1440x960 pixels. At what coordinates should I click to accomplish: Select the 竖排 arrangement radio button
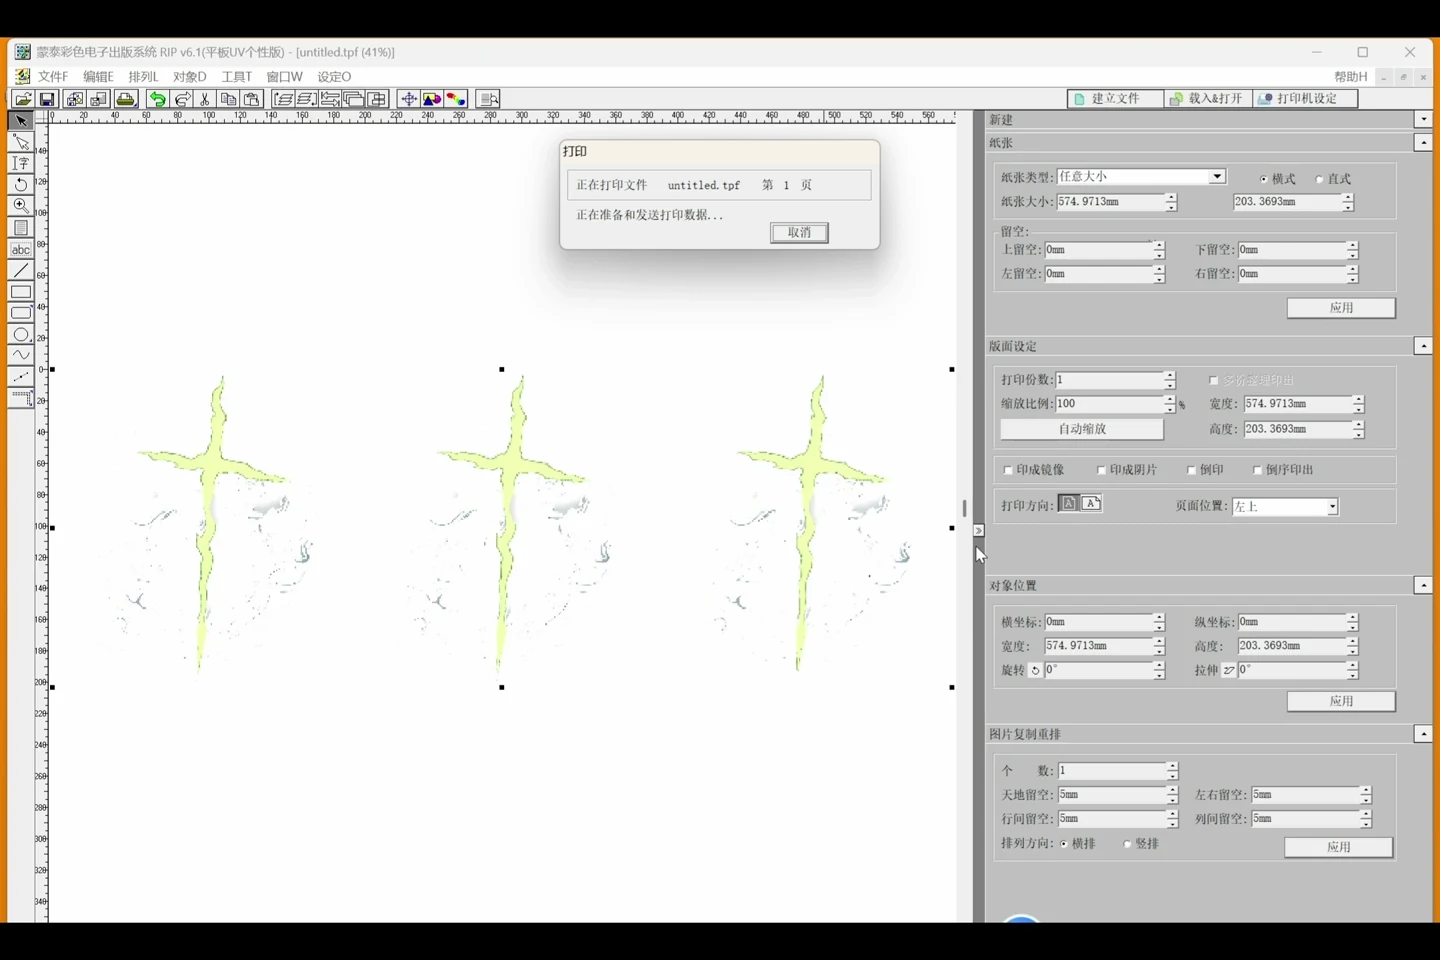[x=1127, y=844]
